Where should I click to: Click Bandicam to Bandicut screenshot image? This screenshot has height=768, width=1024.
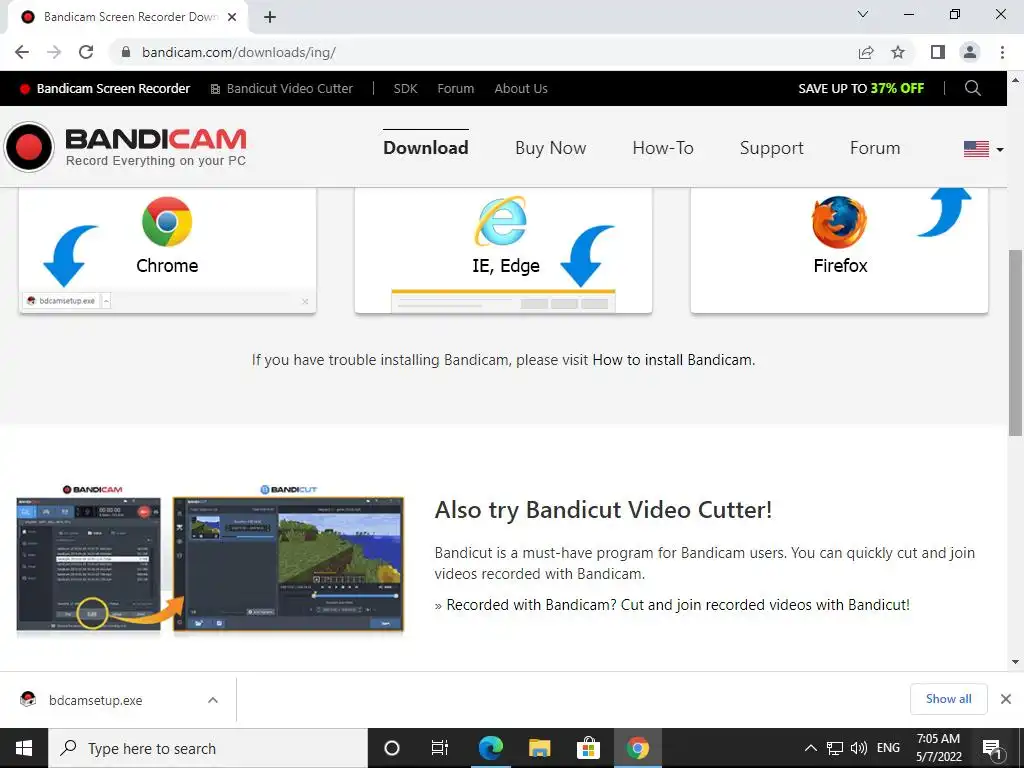[x=210, y=560]
